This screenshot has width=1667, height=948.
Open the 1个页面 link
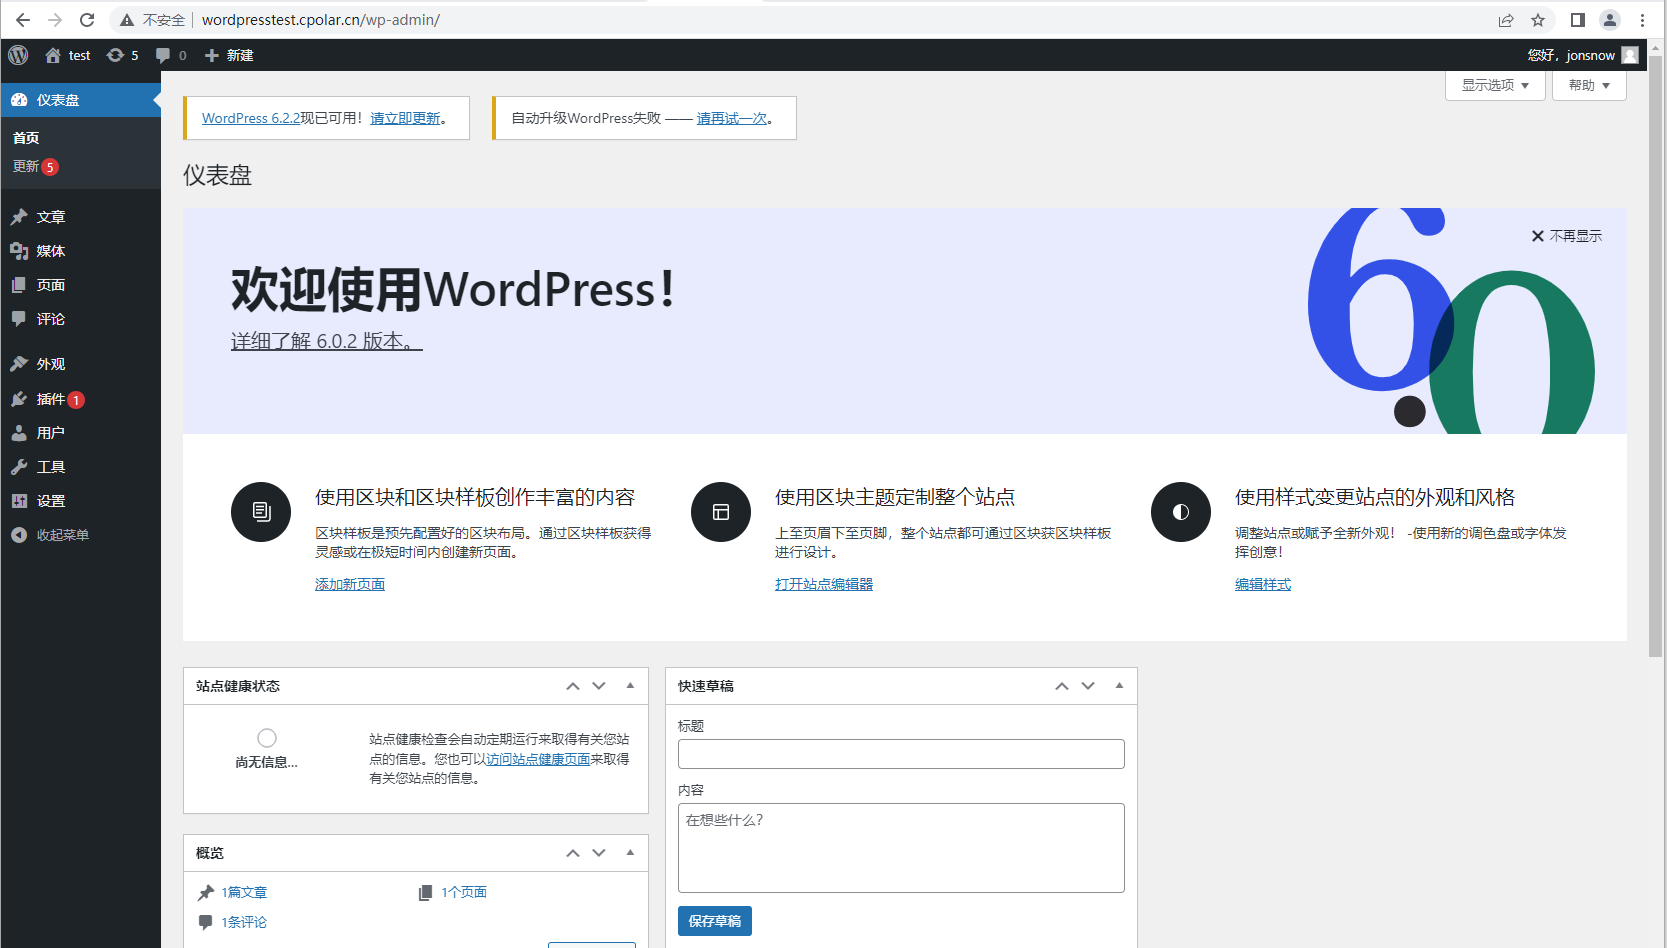point(464,892)
